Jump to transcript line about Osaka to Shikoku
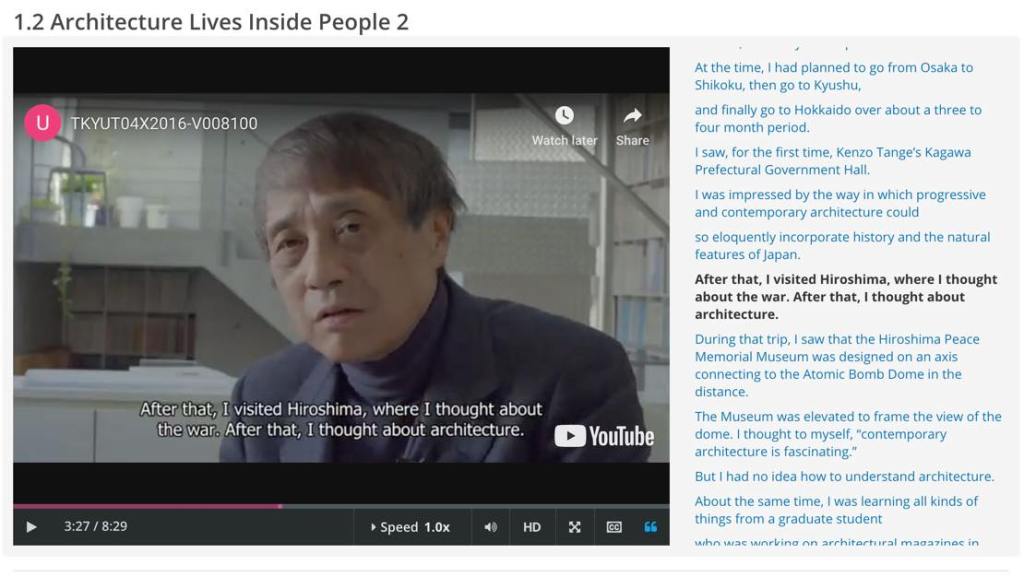 pyautogui.click(x=833, y=76)
